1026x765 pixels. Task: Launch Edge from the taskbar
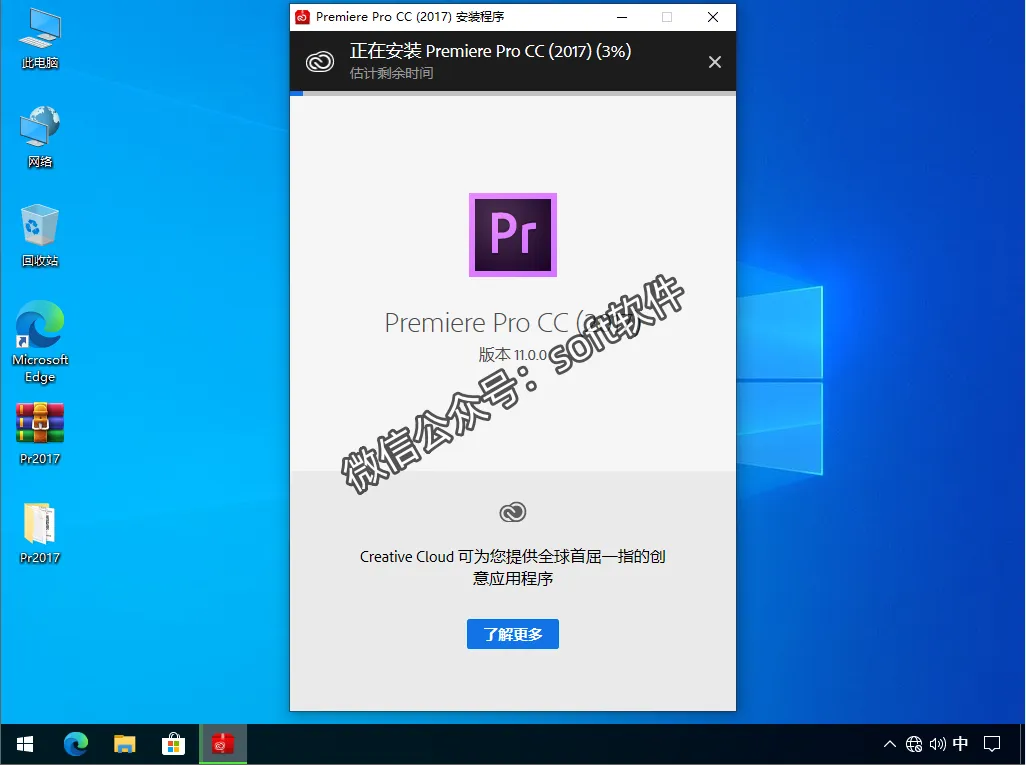coord(76,744)
